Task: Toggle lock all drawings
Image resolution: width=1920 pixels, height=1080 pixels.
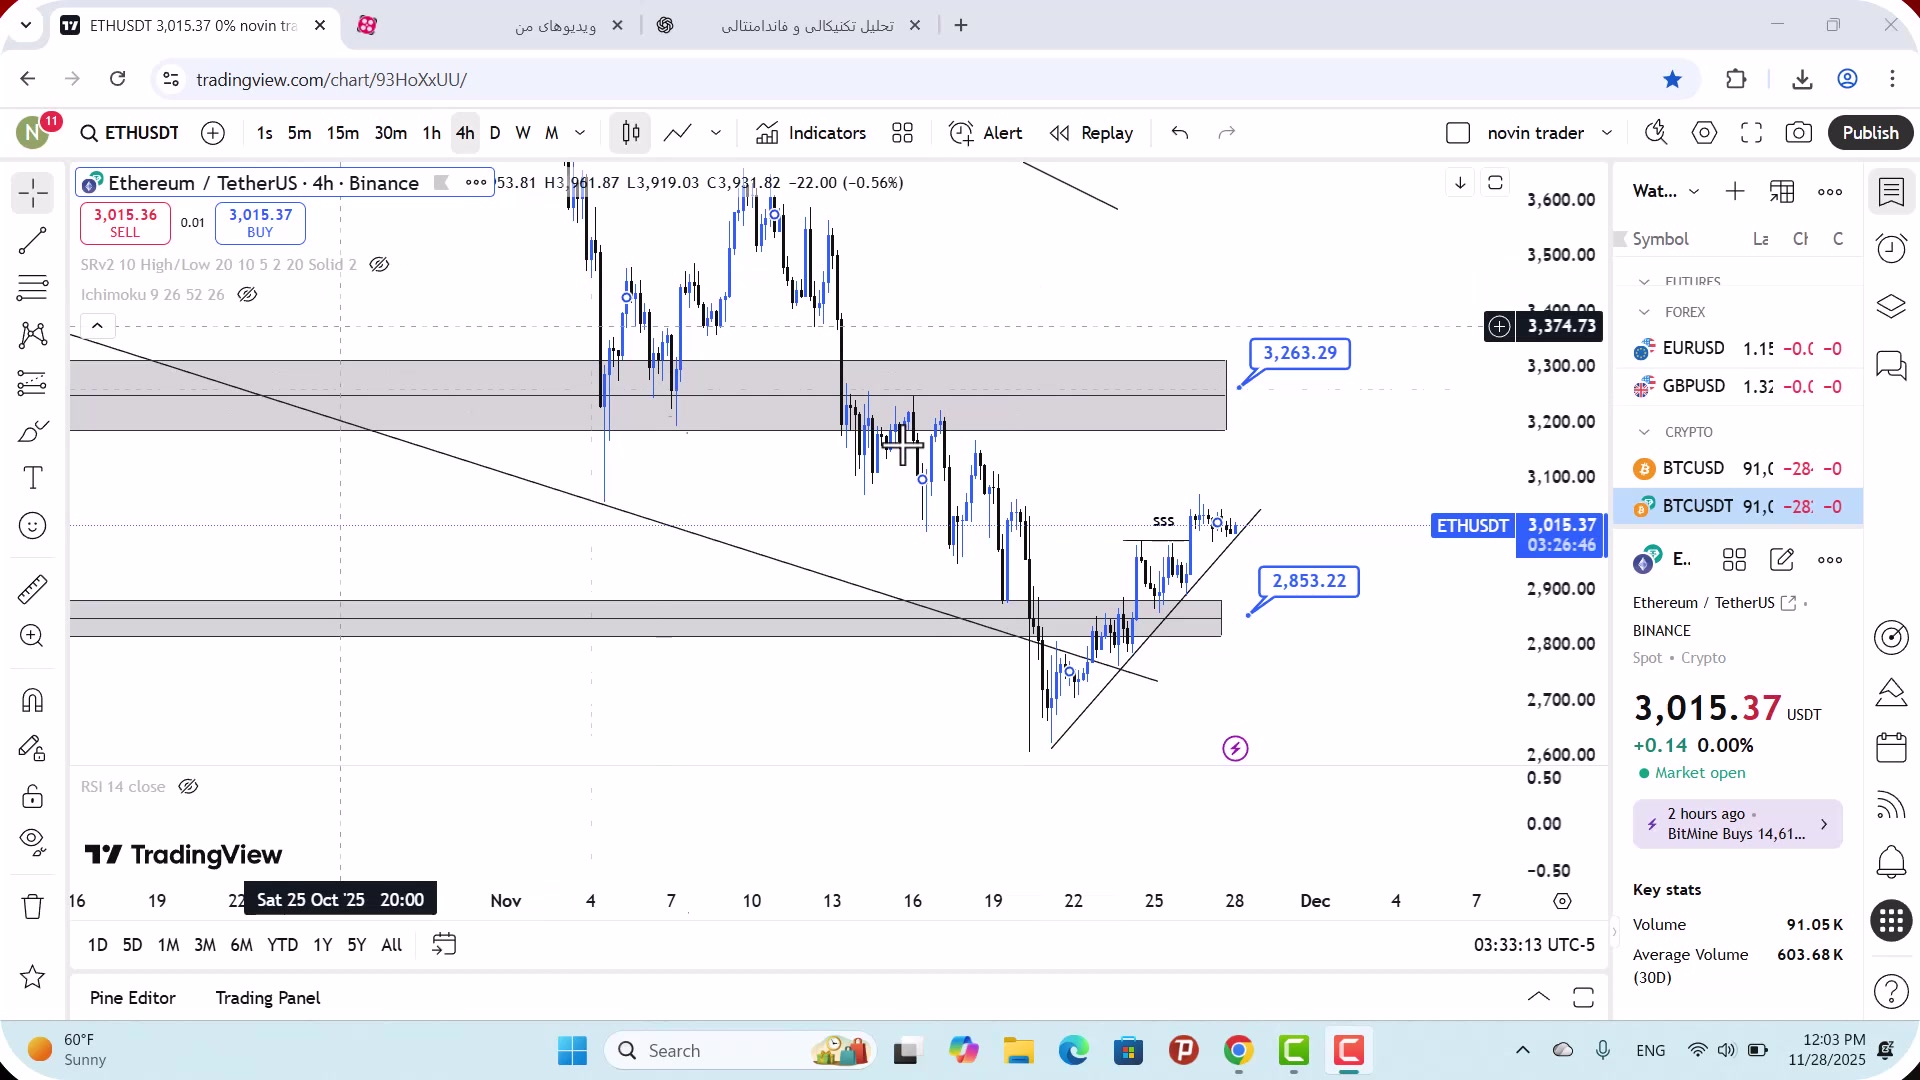Action: (x=33, y=796)
